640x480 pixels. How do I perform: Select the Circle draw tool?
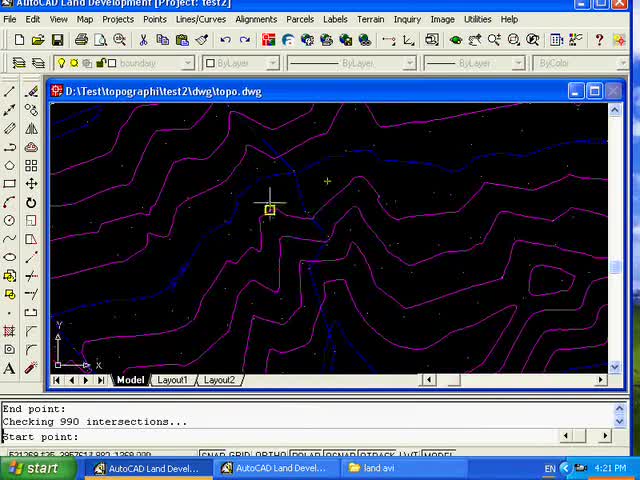[9, 220]
